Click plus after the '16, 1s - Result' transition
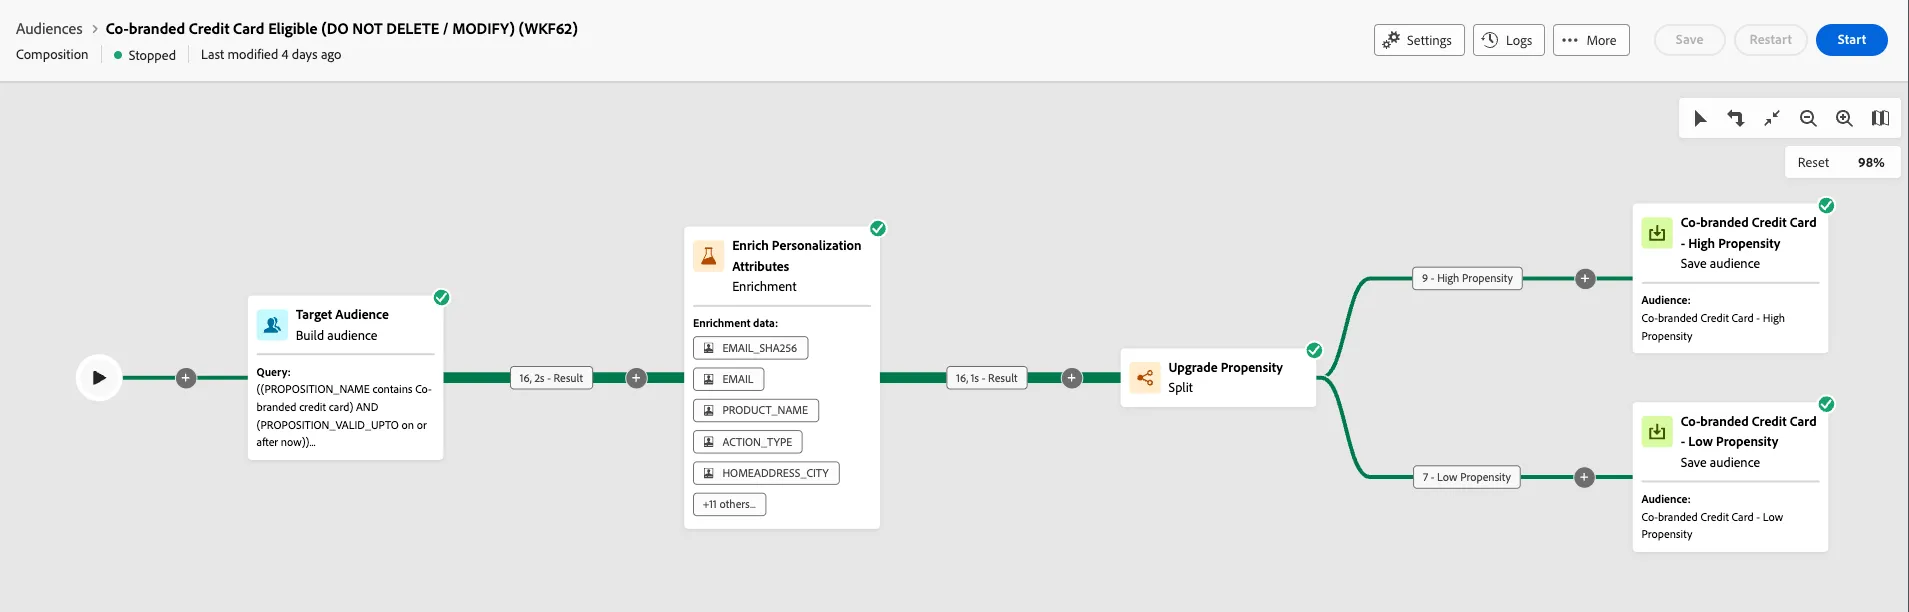 click(1072, 378)
